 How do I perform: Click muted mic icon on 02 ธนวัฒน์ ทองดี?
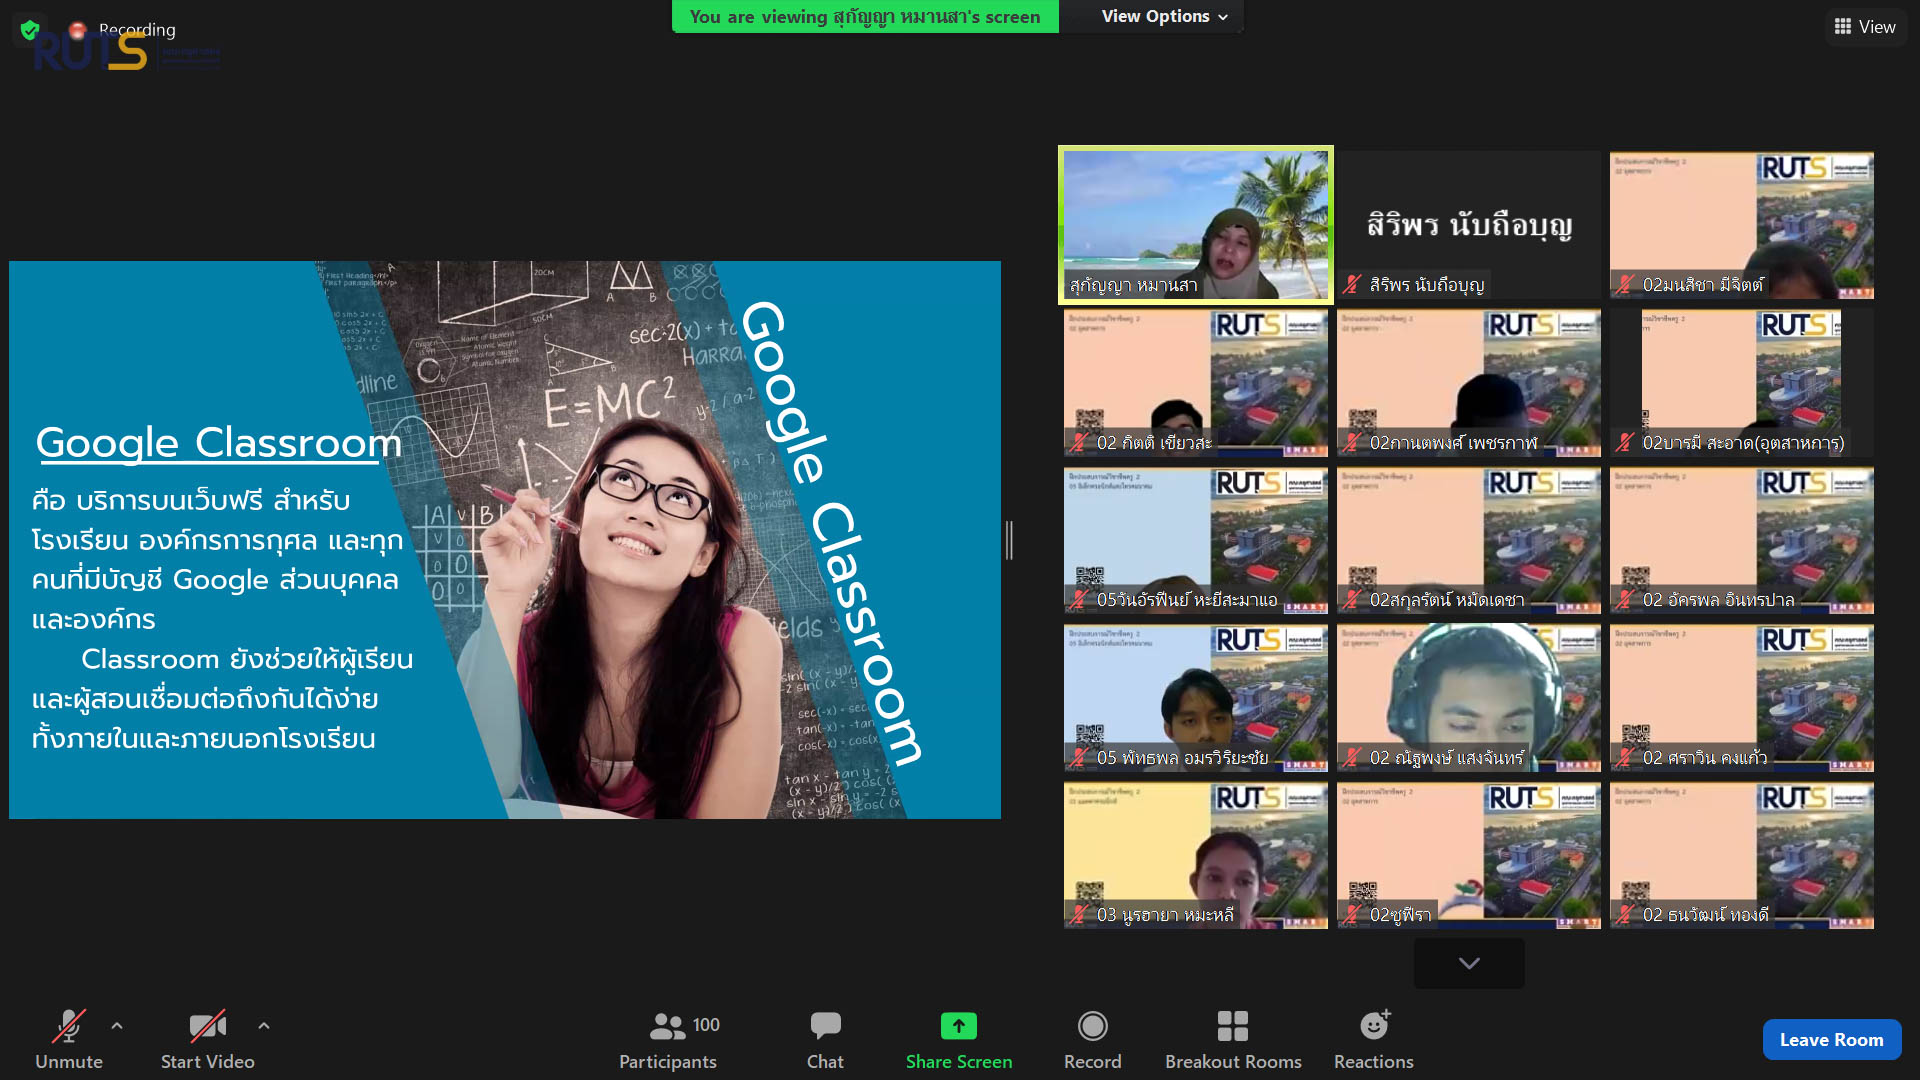coord(1625,915)
